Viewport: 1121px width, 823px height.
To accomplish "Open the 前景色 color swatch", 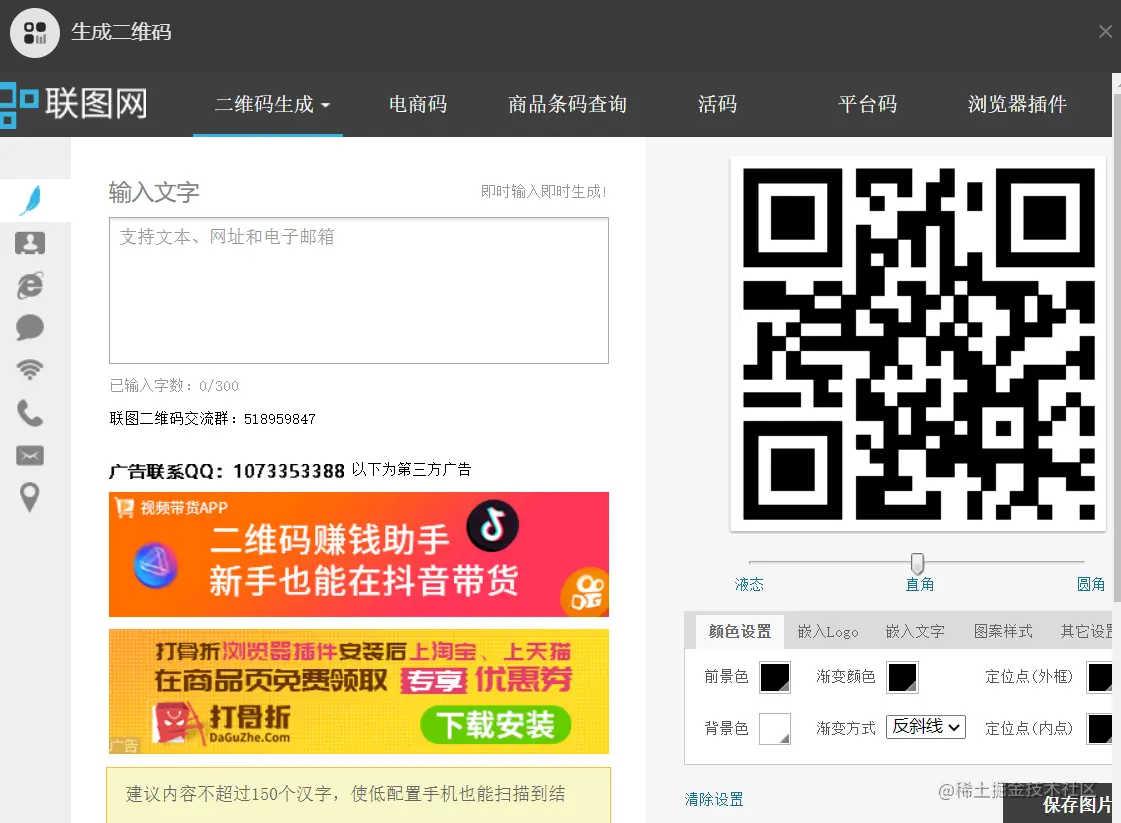I will 775,677.
